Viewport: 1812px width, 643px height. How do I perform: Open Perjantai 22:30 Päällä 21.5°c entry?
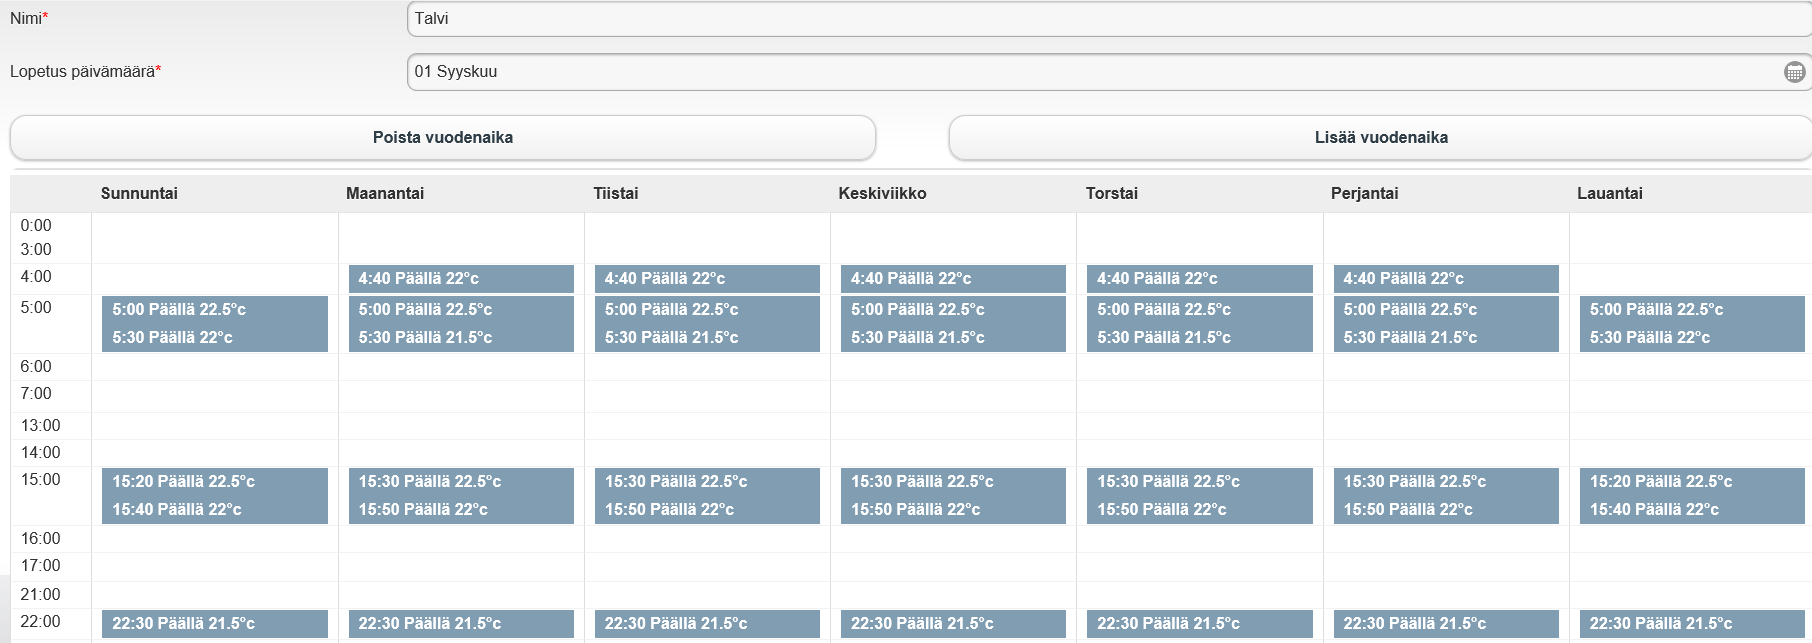pos(1446,624)
